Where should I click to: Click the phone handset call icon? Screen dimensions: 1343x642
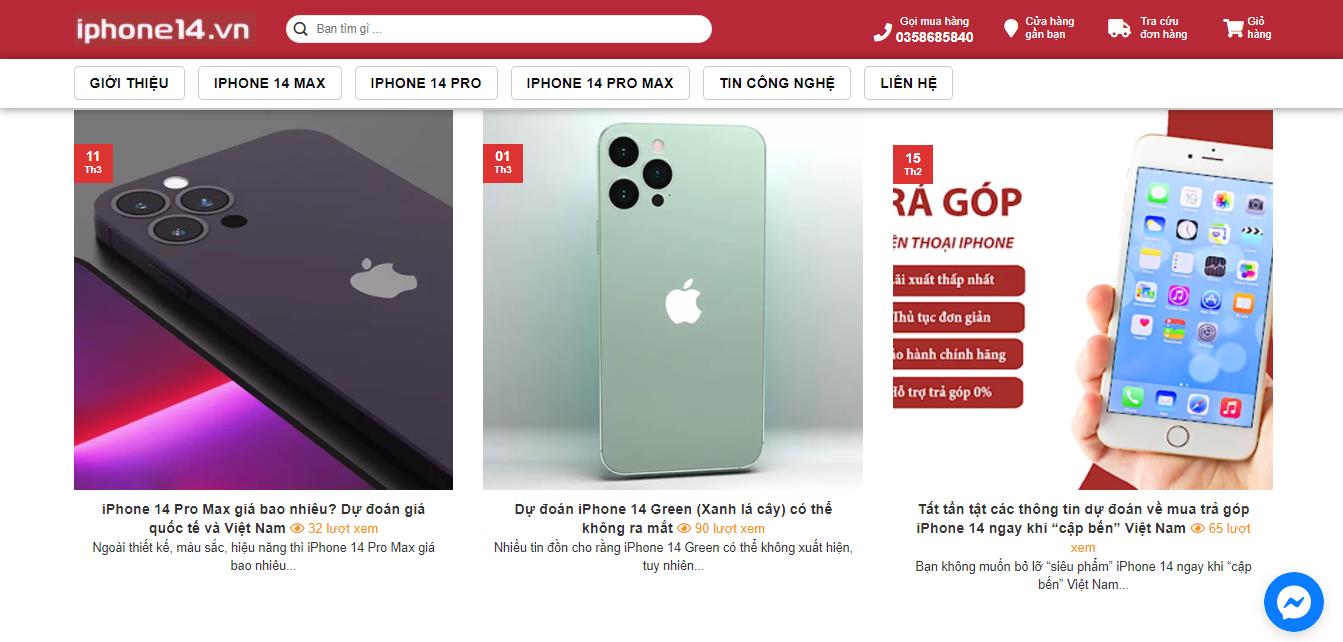point(882,32)
